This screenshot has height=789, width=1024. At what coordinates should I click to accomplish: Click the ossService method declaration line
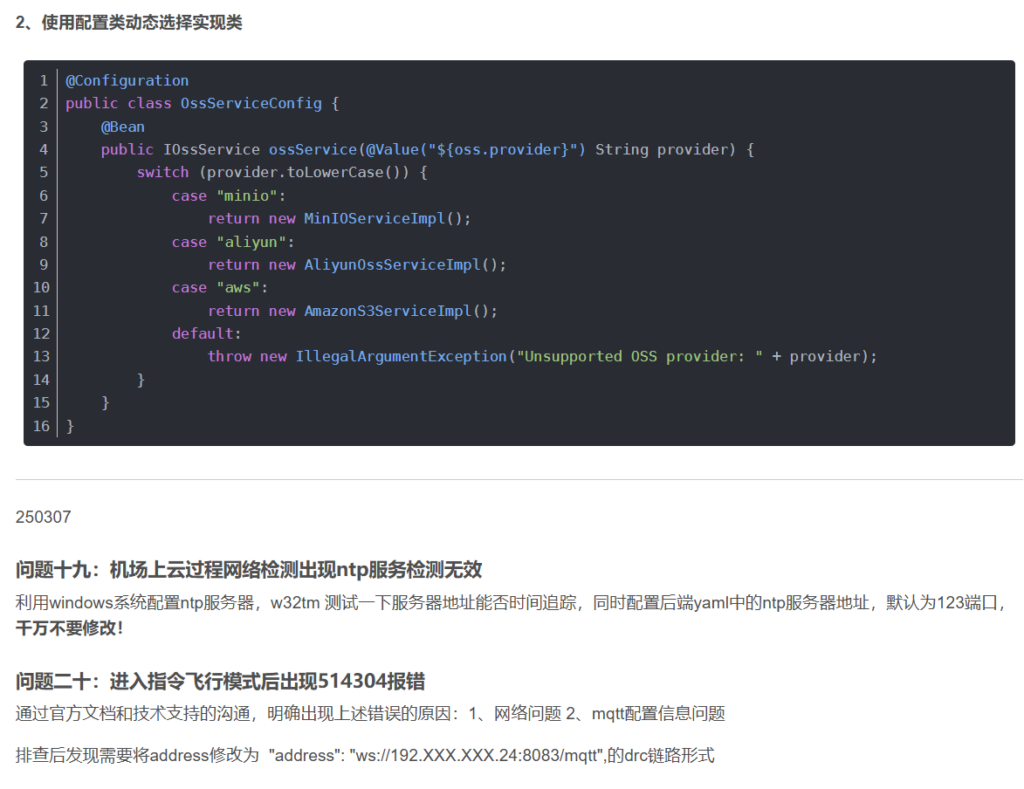coord(428,150)
